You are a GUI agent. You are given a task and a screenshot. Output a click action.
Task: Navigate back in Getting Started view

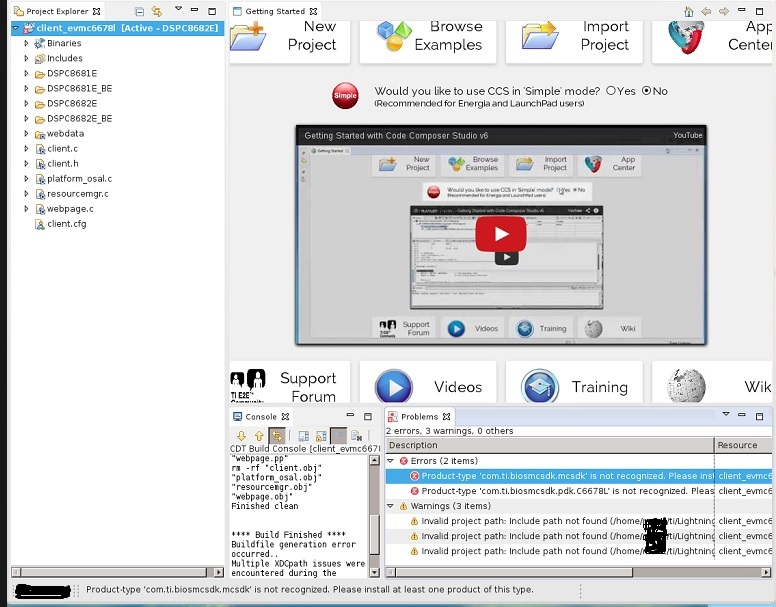706,11
